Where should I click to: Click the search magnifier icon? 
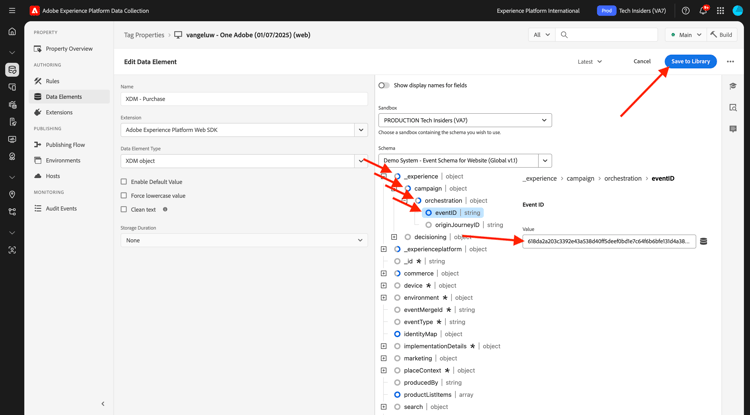564,35
